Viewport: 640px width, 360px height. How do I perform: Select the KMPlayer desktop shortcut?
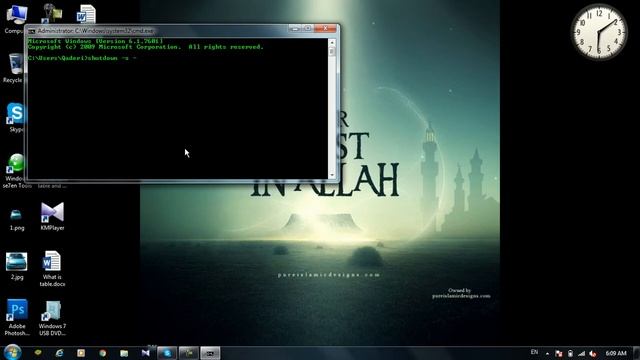pos(52,216)
